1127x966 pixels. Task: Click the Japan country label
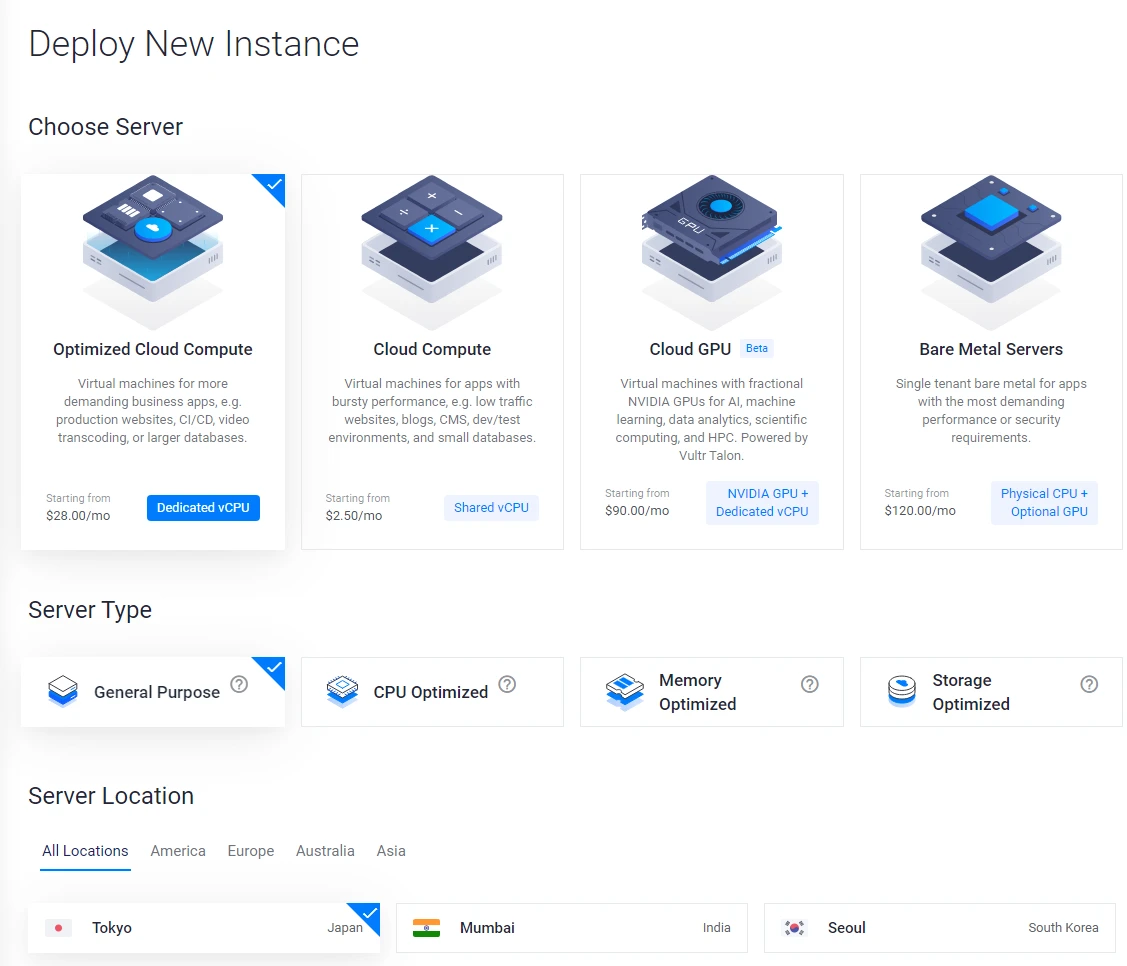tap(345, 928)
